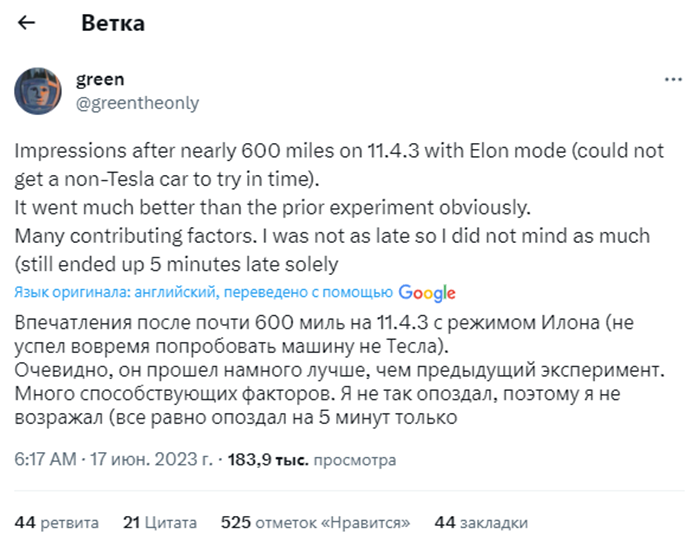The height and width of the screenshot is (547, 699).
Task: Click the 'Ветка' thread heading
Action: click(113, 23)
